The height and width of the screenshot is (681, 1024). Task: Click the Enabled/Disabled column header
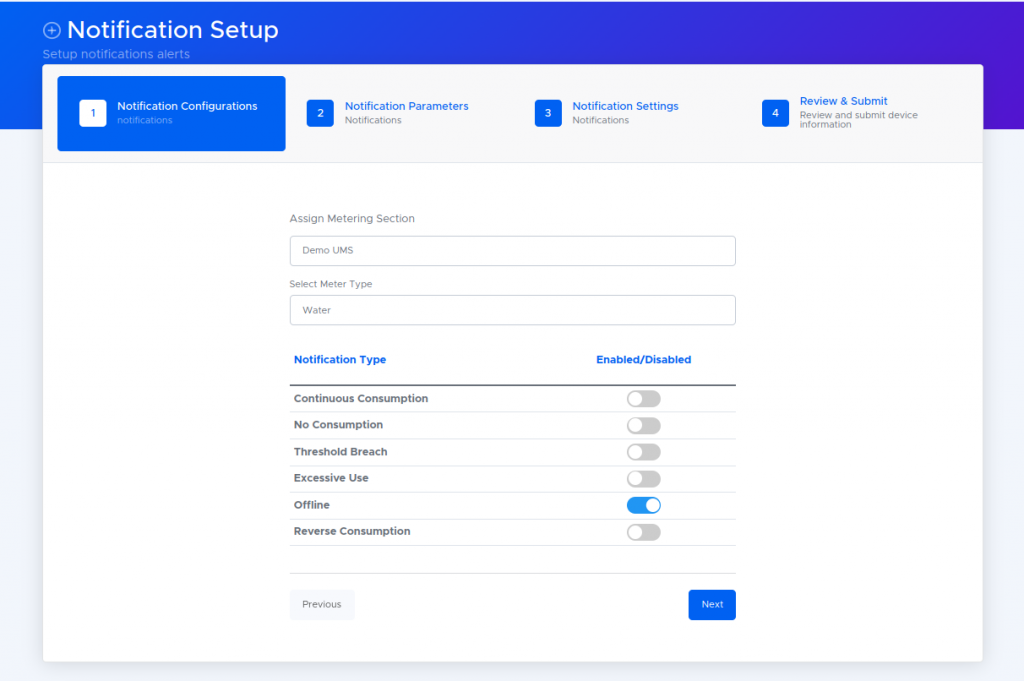643,359
